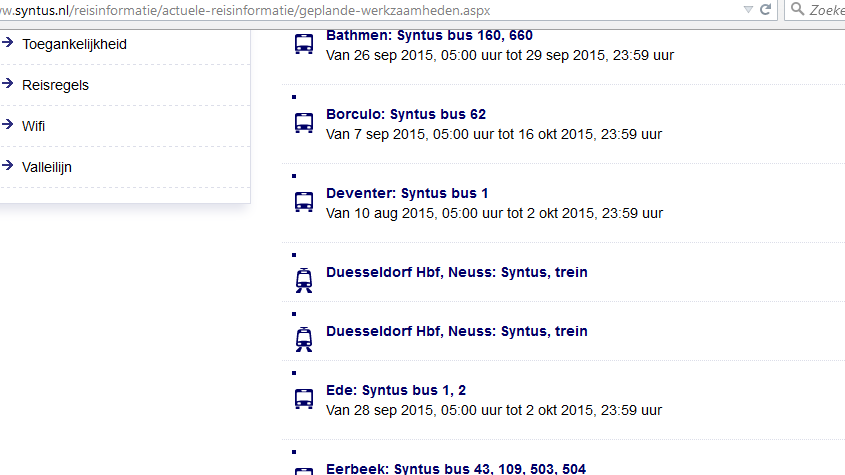Screen dimensions: 845x475
Task: Open Deventer: Syntus bus 1 link
Action: (x=407, y=193)
